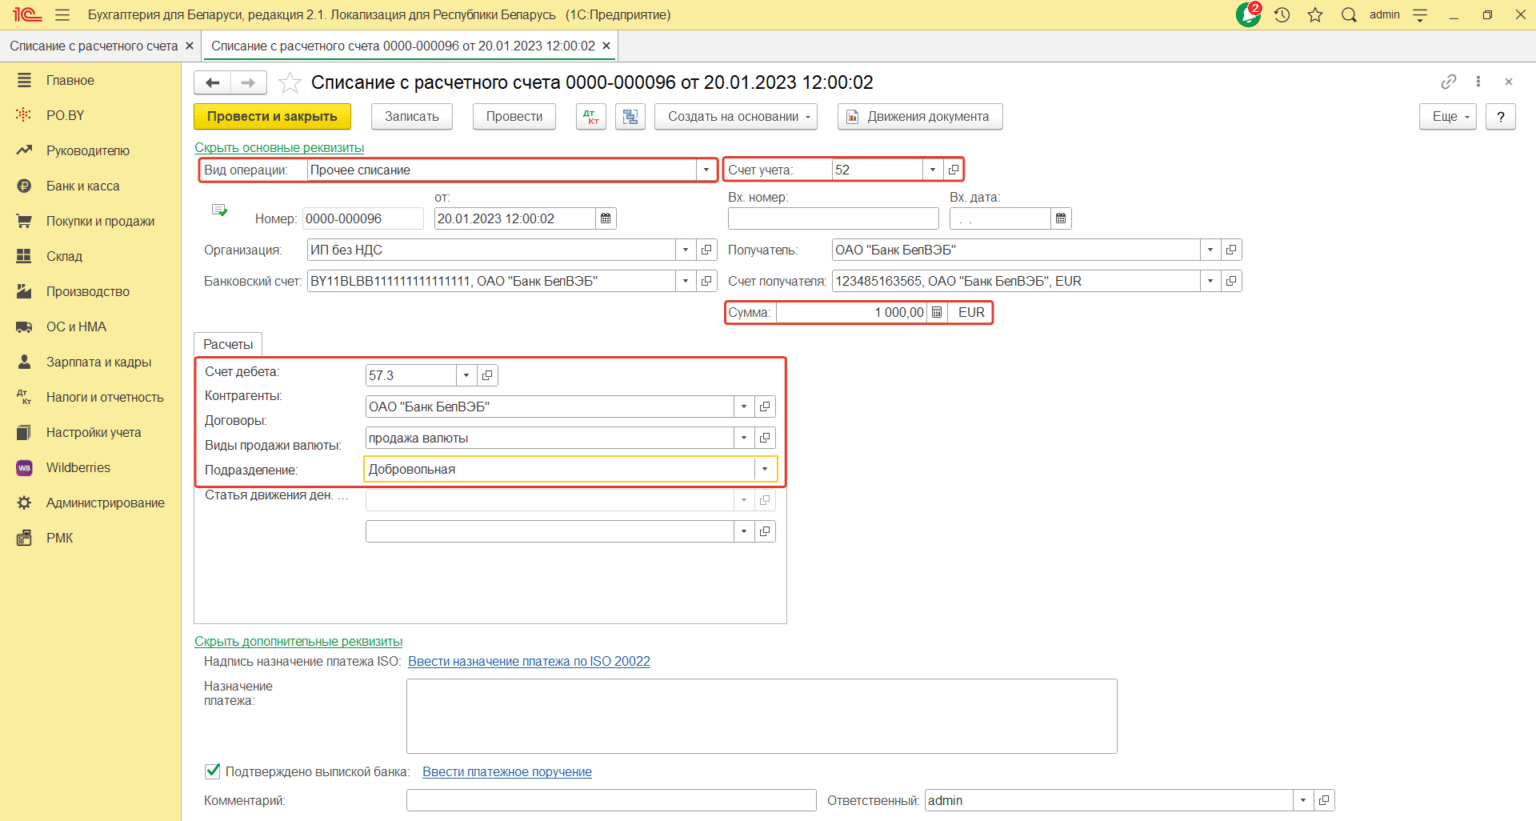Focus the Комментарий input field
The height and width of the screenshot is (821, 1536).
tap(611, 801)
